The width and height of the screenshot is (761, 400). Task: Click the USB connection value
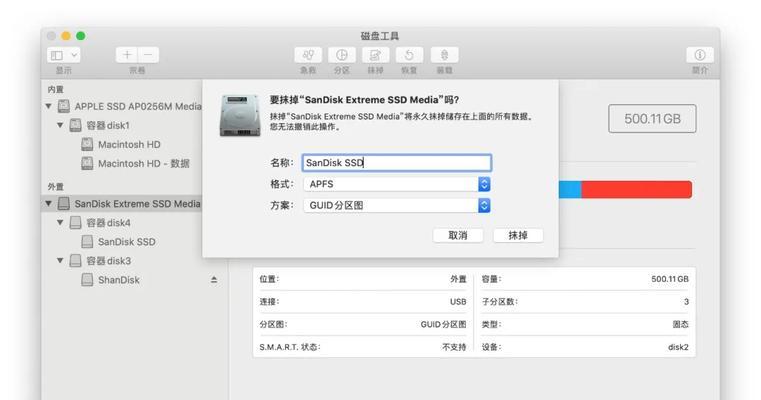458,302
